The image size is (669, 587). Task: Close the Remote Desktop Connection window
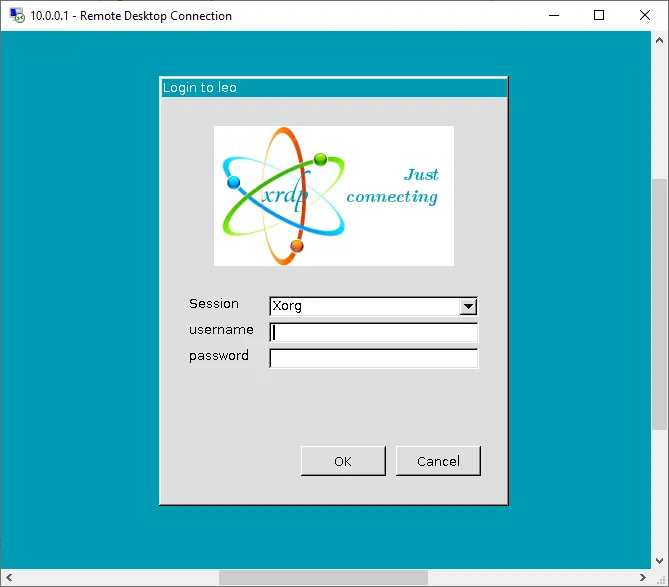point(645,16)
